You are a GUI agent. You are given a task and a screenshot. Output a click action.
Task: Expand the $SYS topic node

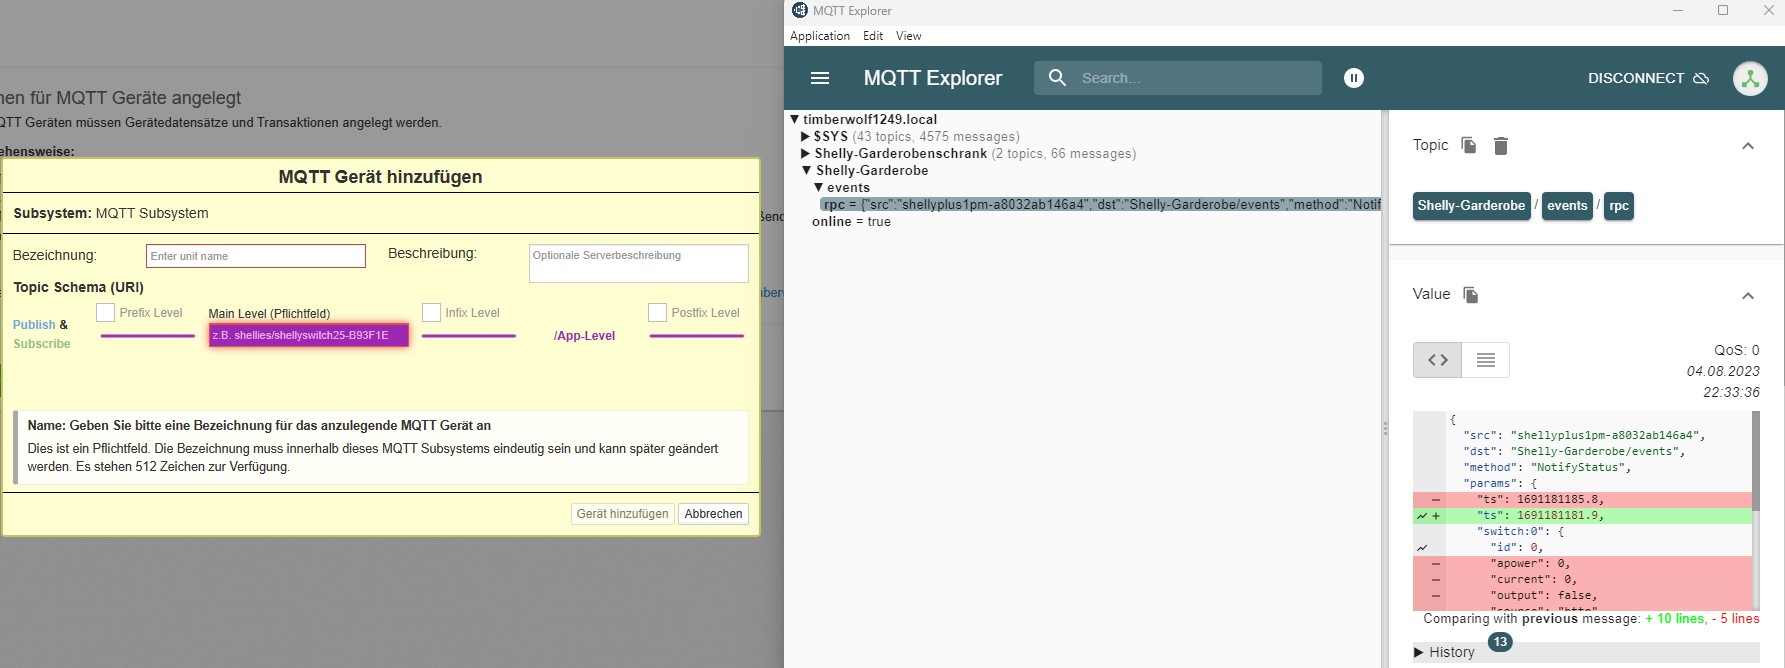806,136
